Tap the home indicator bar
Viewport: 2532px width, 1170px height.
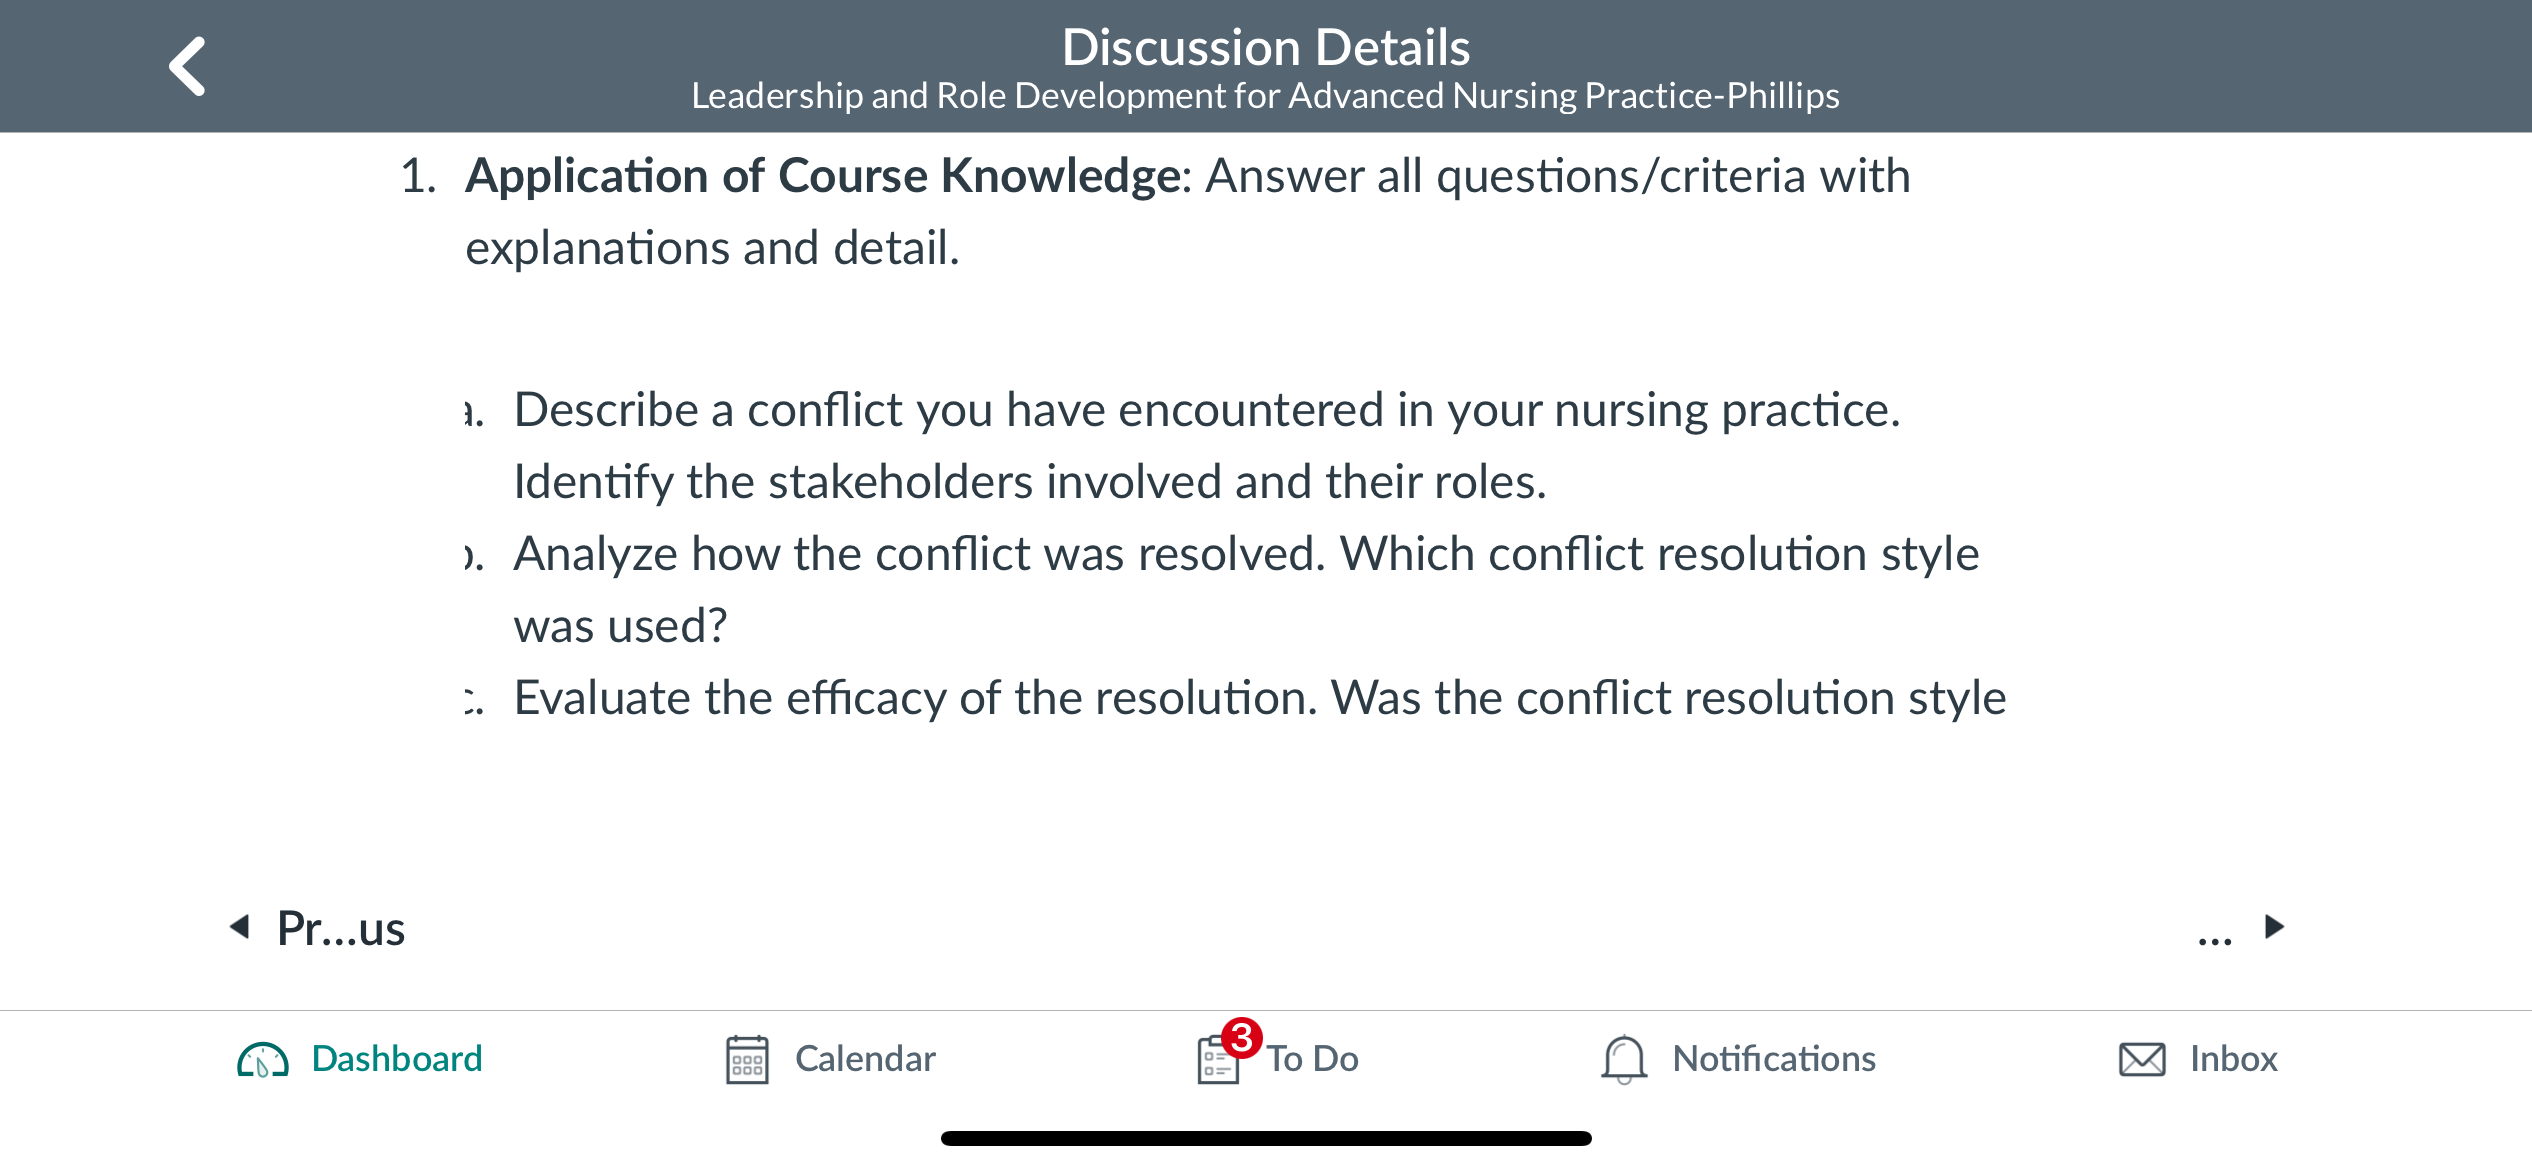point(1266,1138)
